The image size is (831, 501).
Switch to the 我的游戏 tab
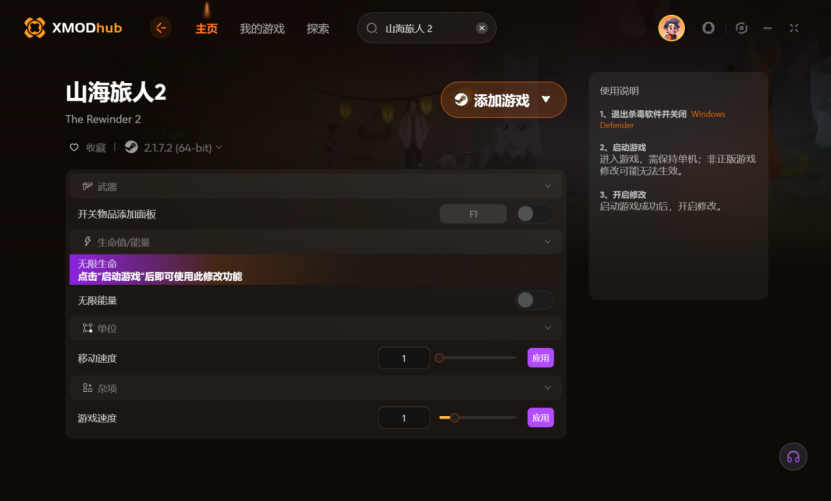(262, 29)
